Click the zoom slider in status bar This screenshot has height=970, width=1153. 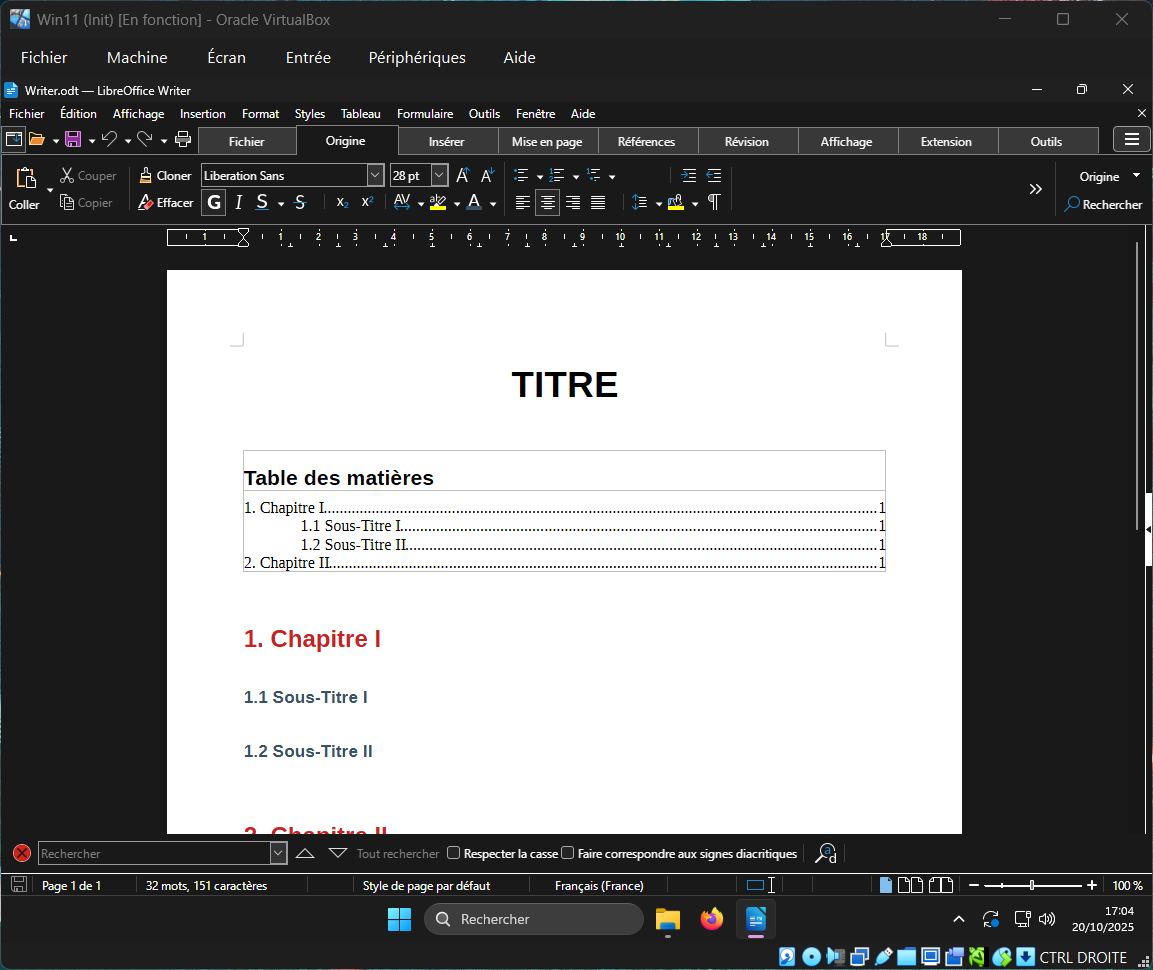(x=1032, y=885)
